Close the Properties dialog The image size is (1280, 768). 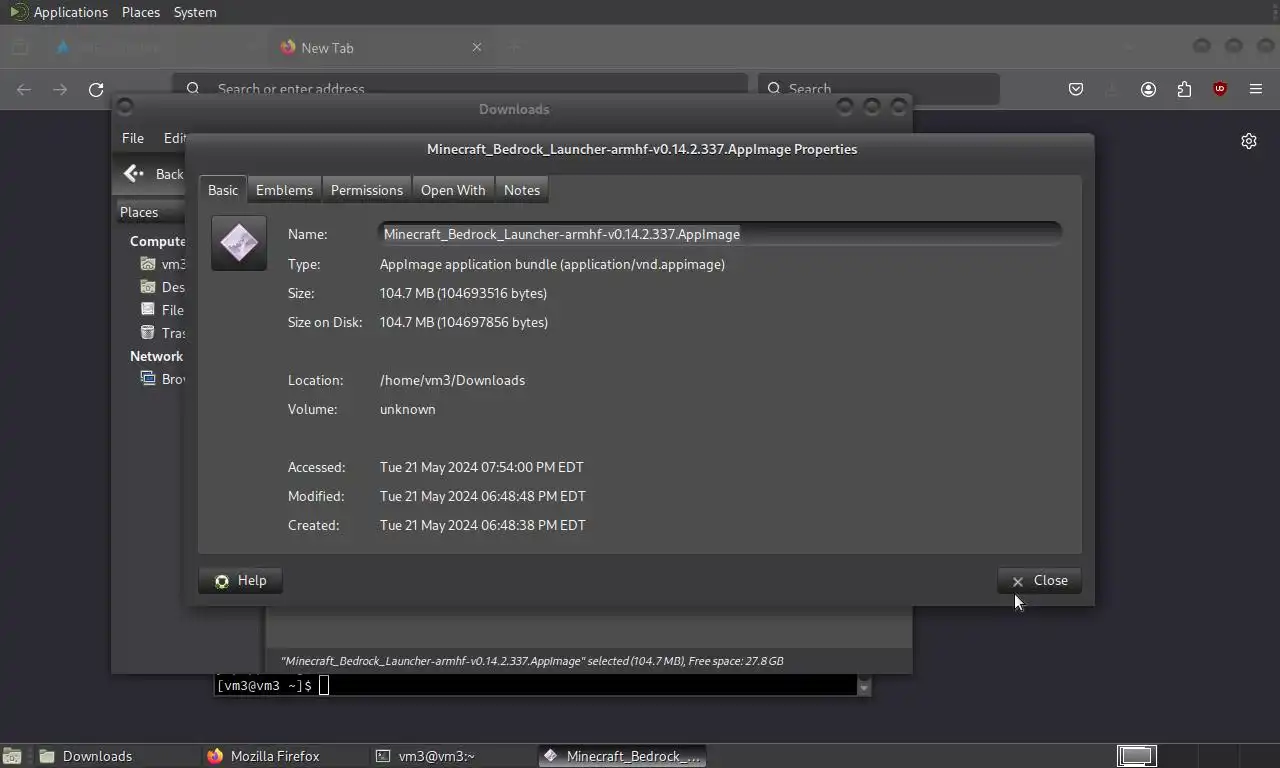(x=1039, y=580)
